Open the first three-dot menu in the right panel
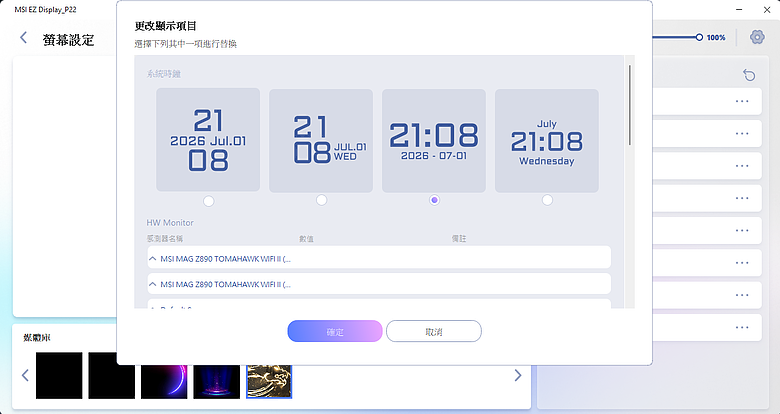Image resolution: width=780 pixels, height=414 pixels. tap(742, 102)
